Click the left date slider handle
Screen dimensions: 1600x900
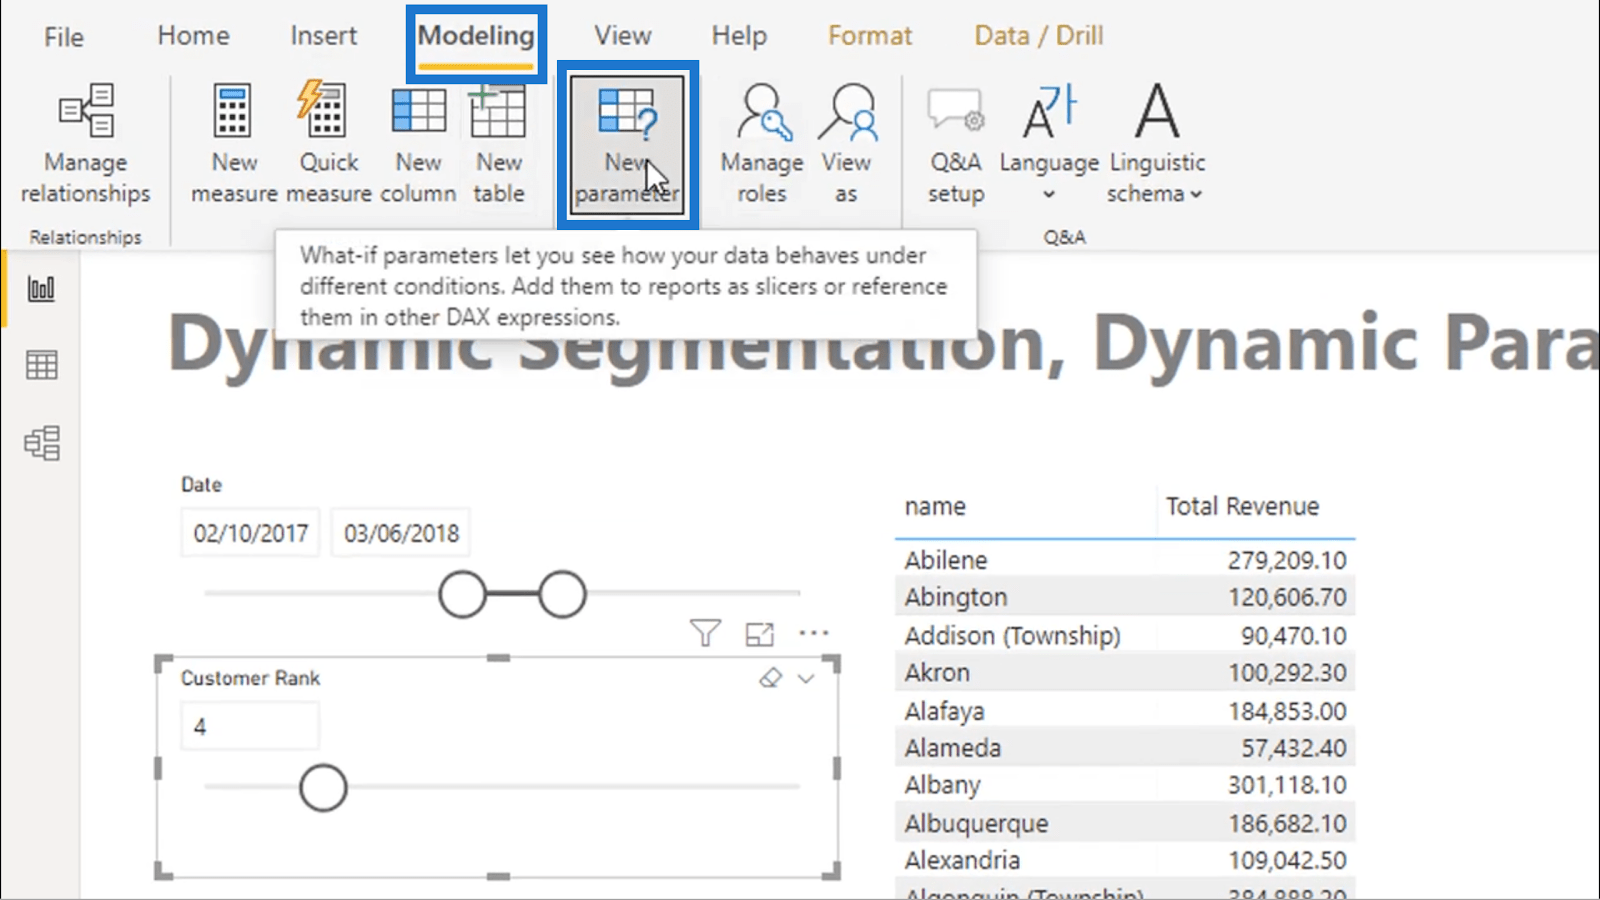click(462, 594)
